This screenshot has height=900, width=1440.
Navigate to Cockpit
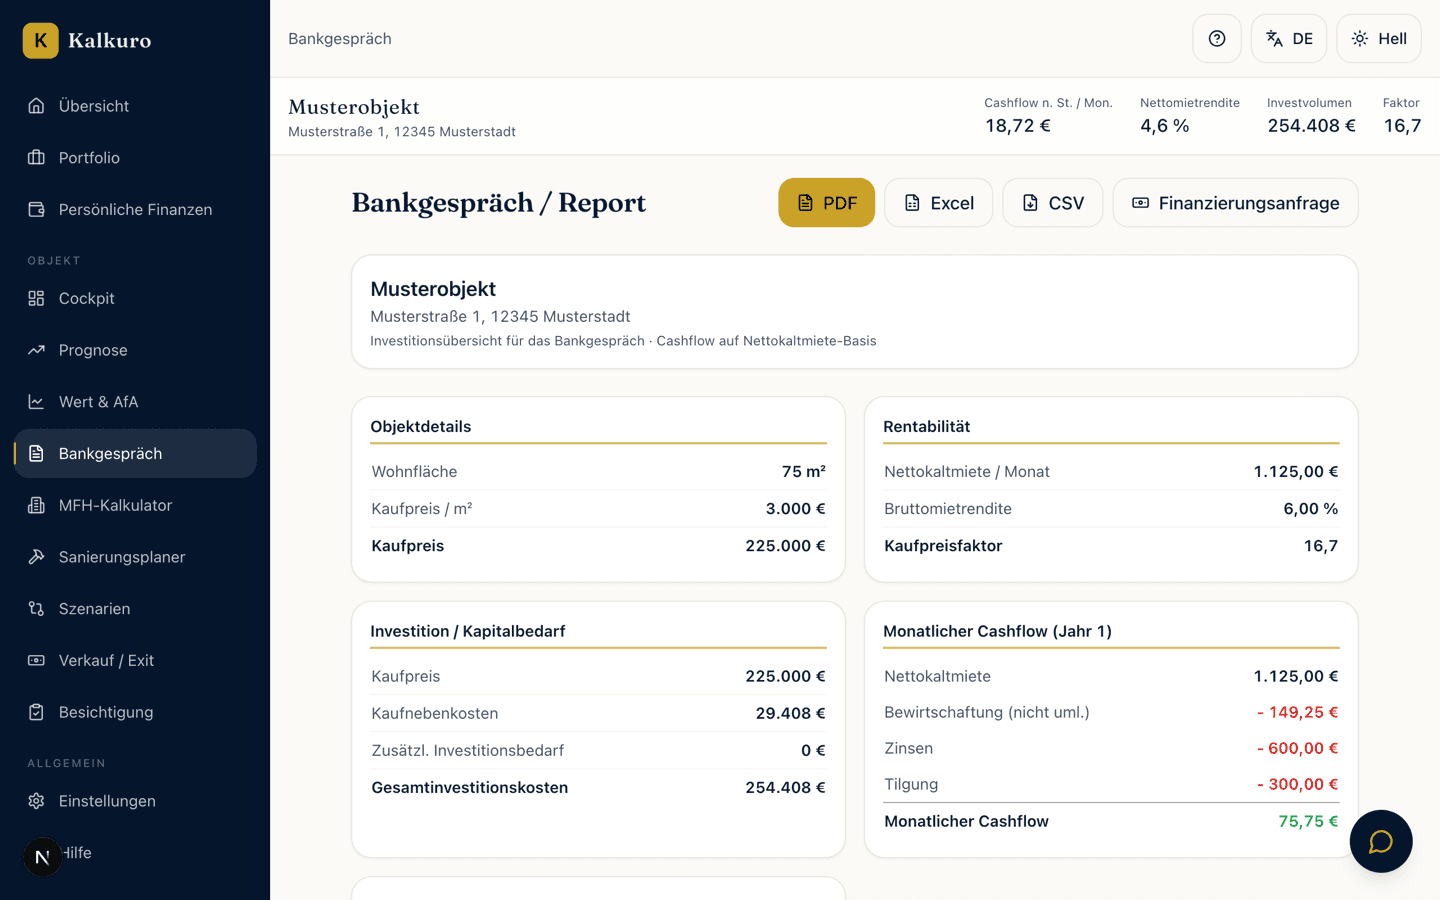[x=135, y=298]
